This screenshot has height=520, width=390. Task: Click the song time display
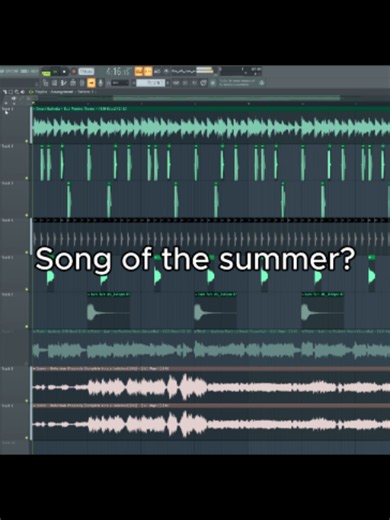point(118,71)
